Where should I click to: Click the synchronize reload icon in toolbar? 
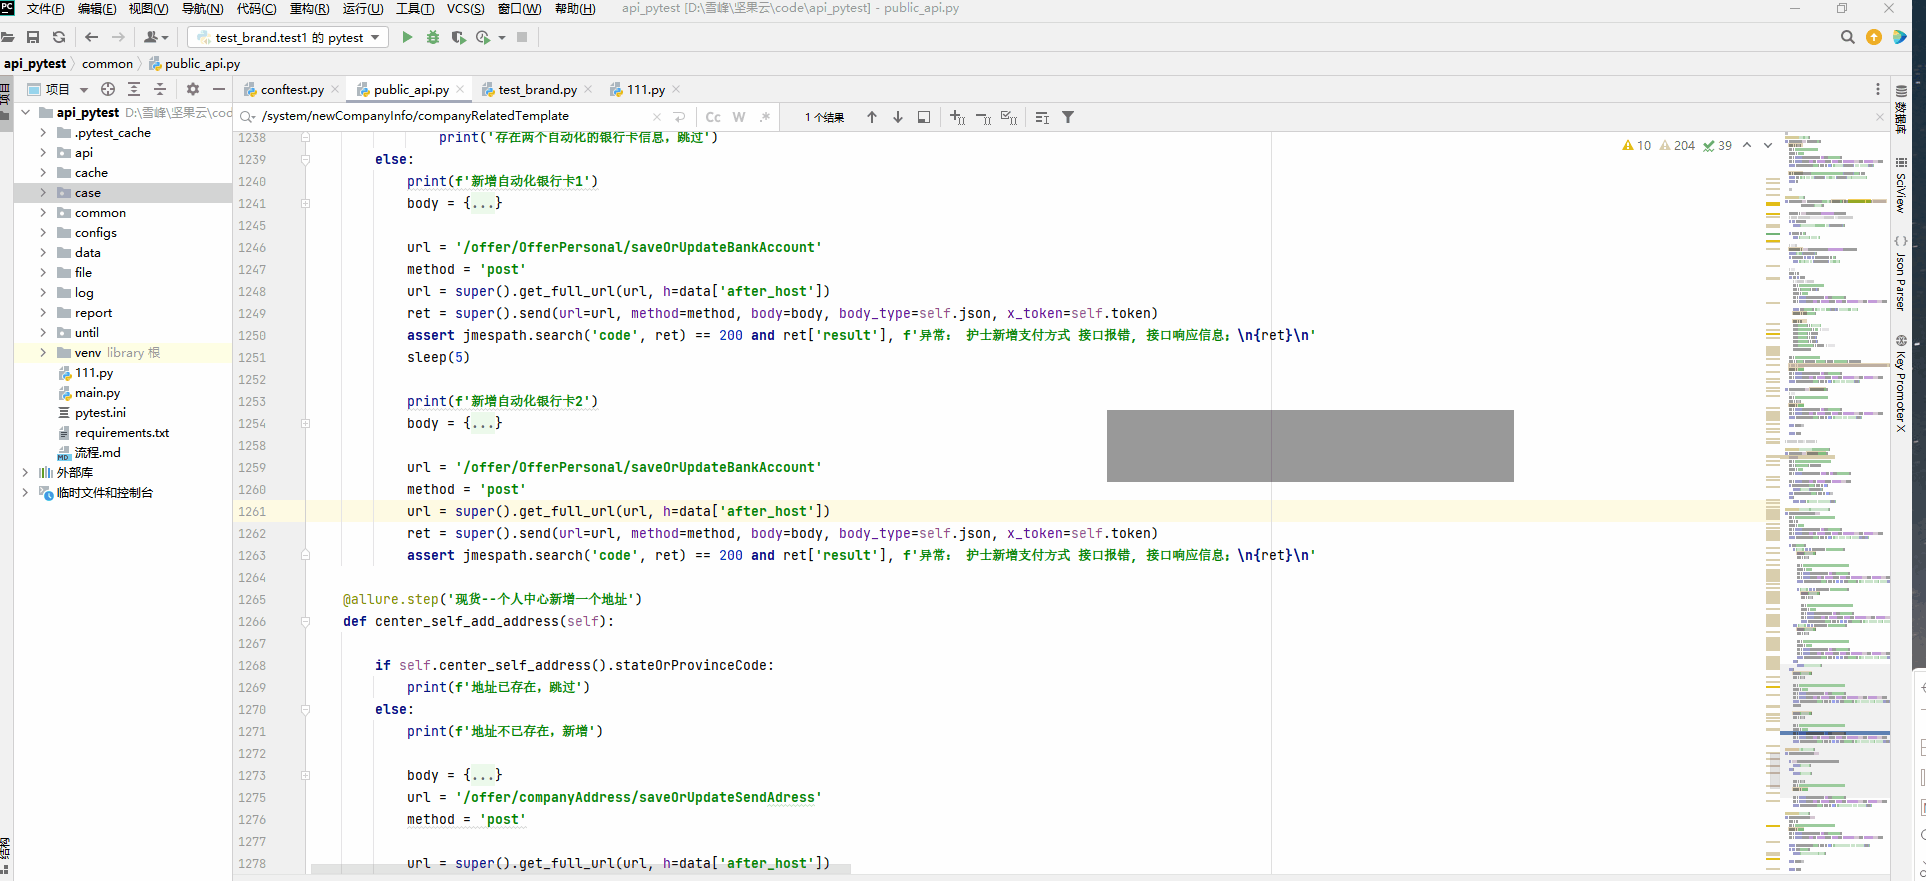pos(59,37)
